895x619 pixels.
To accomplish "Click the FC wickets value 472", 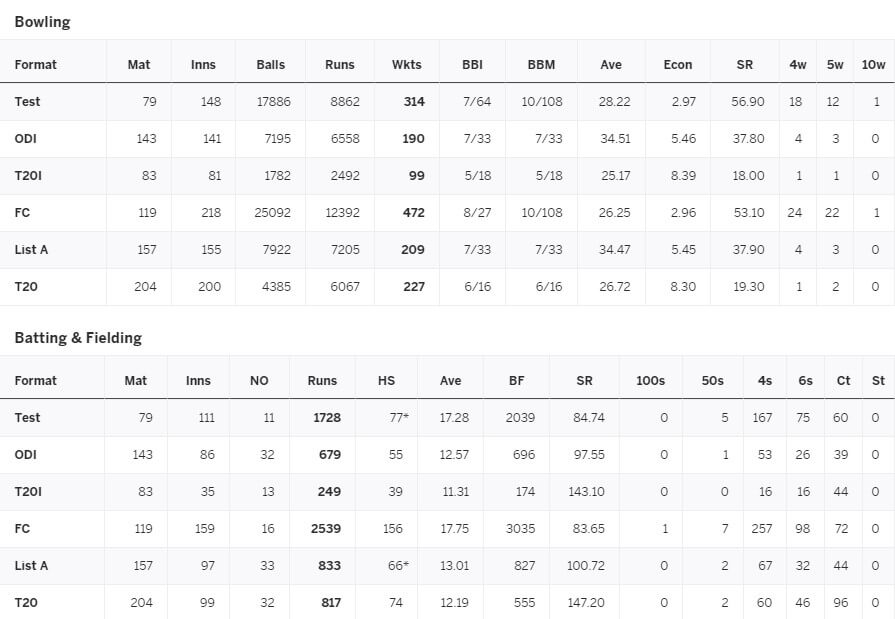I will click(413, 212).
